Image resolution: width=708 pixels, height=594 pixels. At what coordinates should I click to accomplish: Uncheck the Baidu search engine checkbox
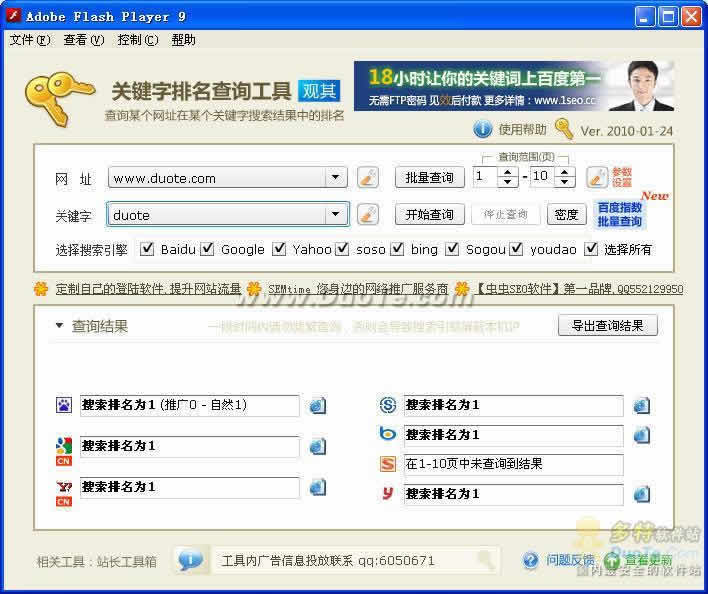147,249
